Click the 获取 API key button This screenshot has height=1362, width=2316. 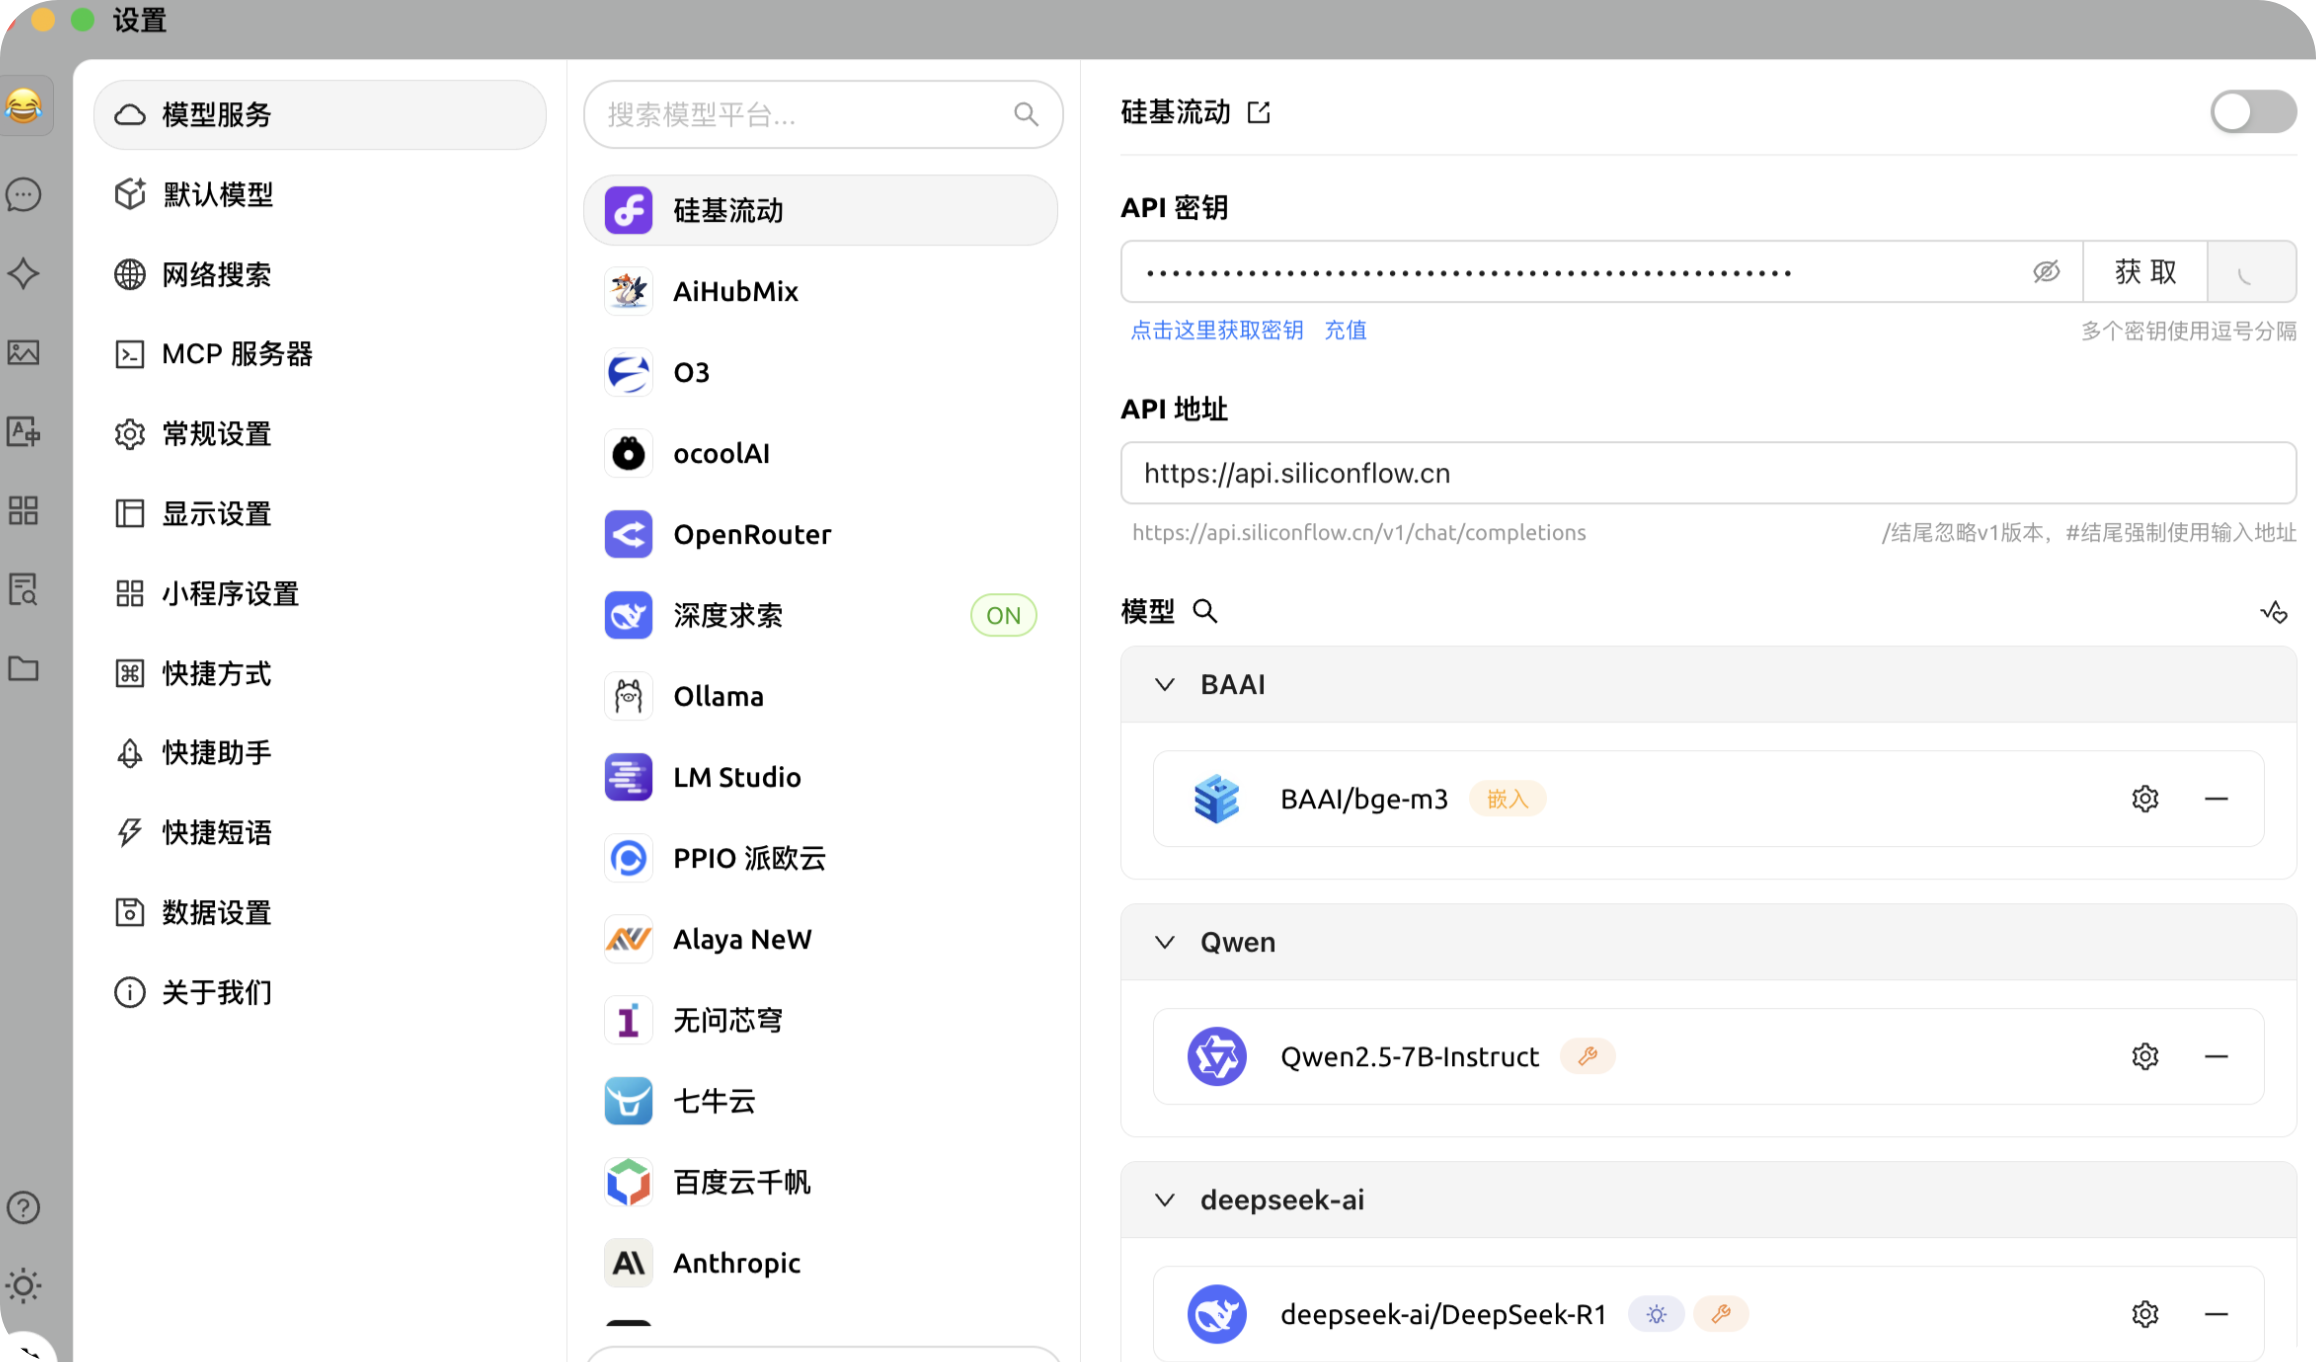coord(2145,272)
